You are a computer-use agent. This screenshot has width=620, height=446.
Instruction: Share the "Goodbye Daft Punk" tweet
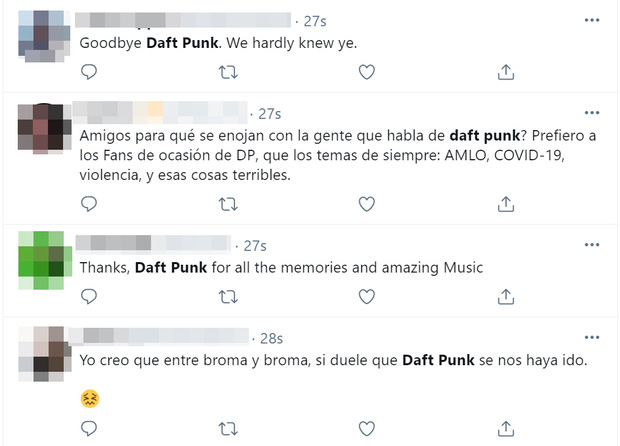(506, 72)
